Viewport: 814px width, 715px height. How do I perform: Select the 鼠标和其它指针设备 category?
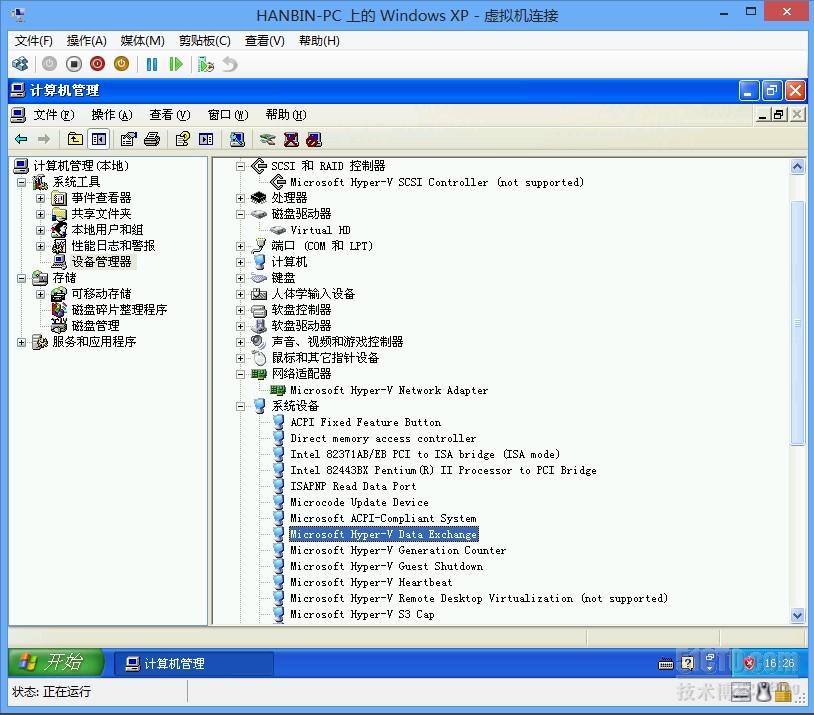(325, 358)
